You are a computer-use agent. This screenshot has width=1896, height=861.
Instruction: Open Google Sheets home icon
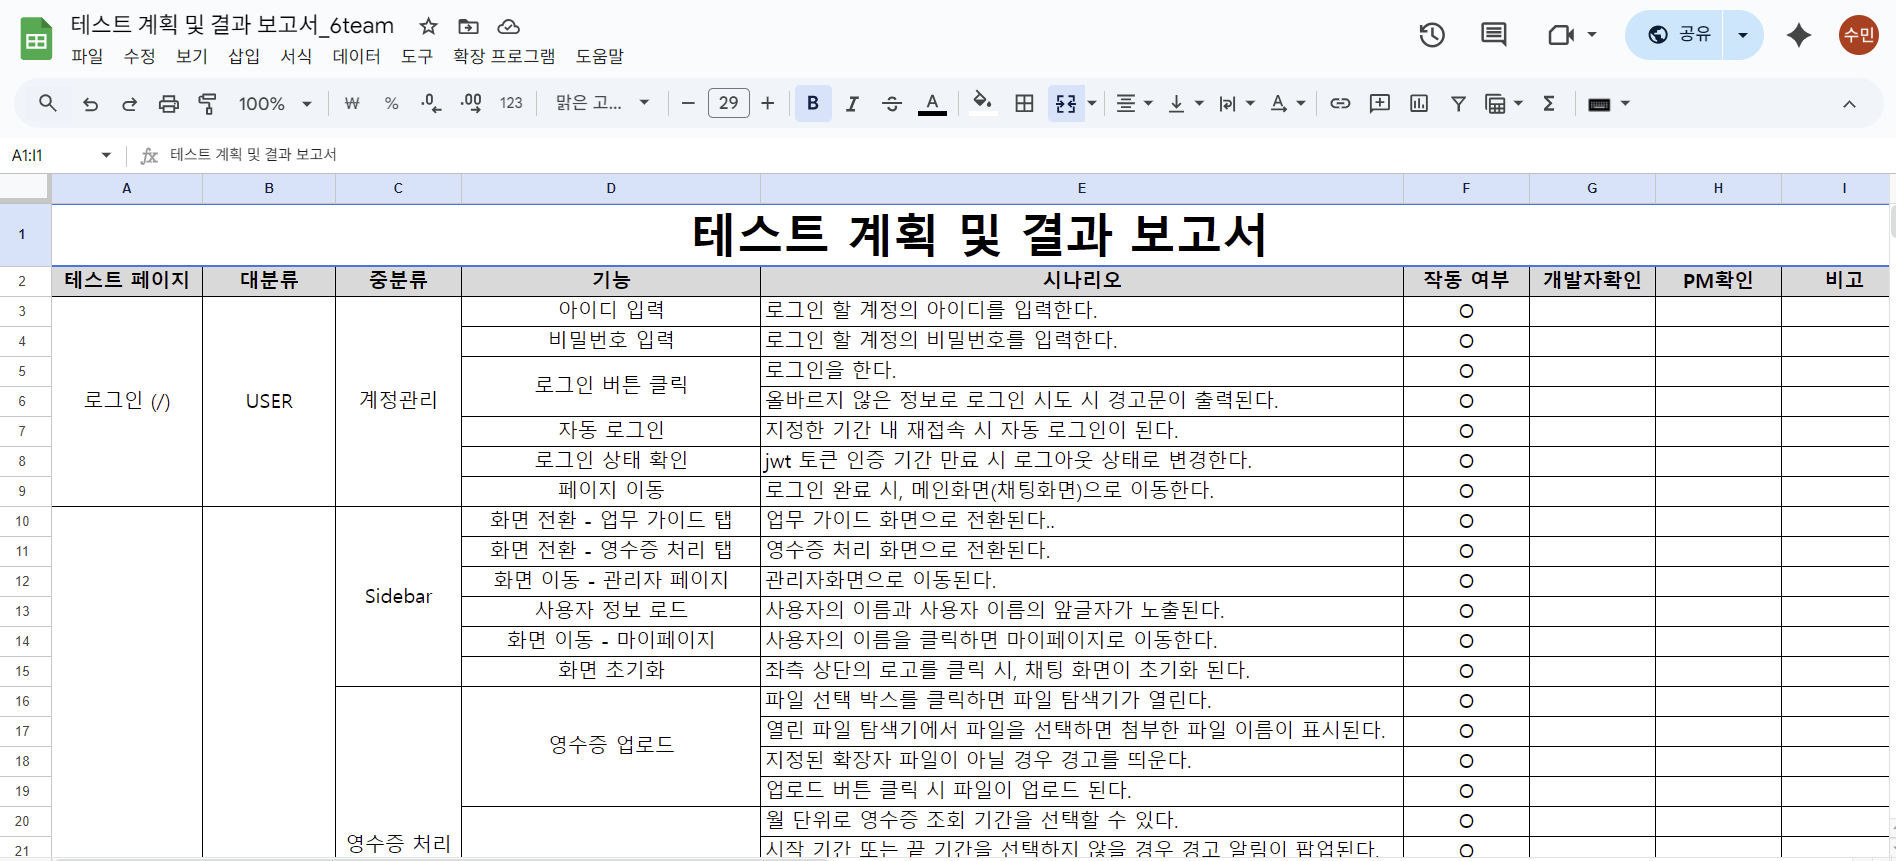pos(36,39)
